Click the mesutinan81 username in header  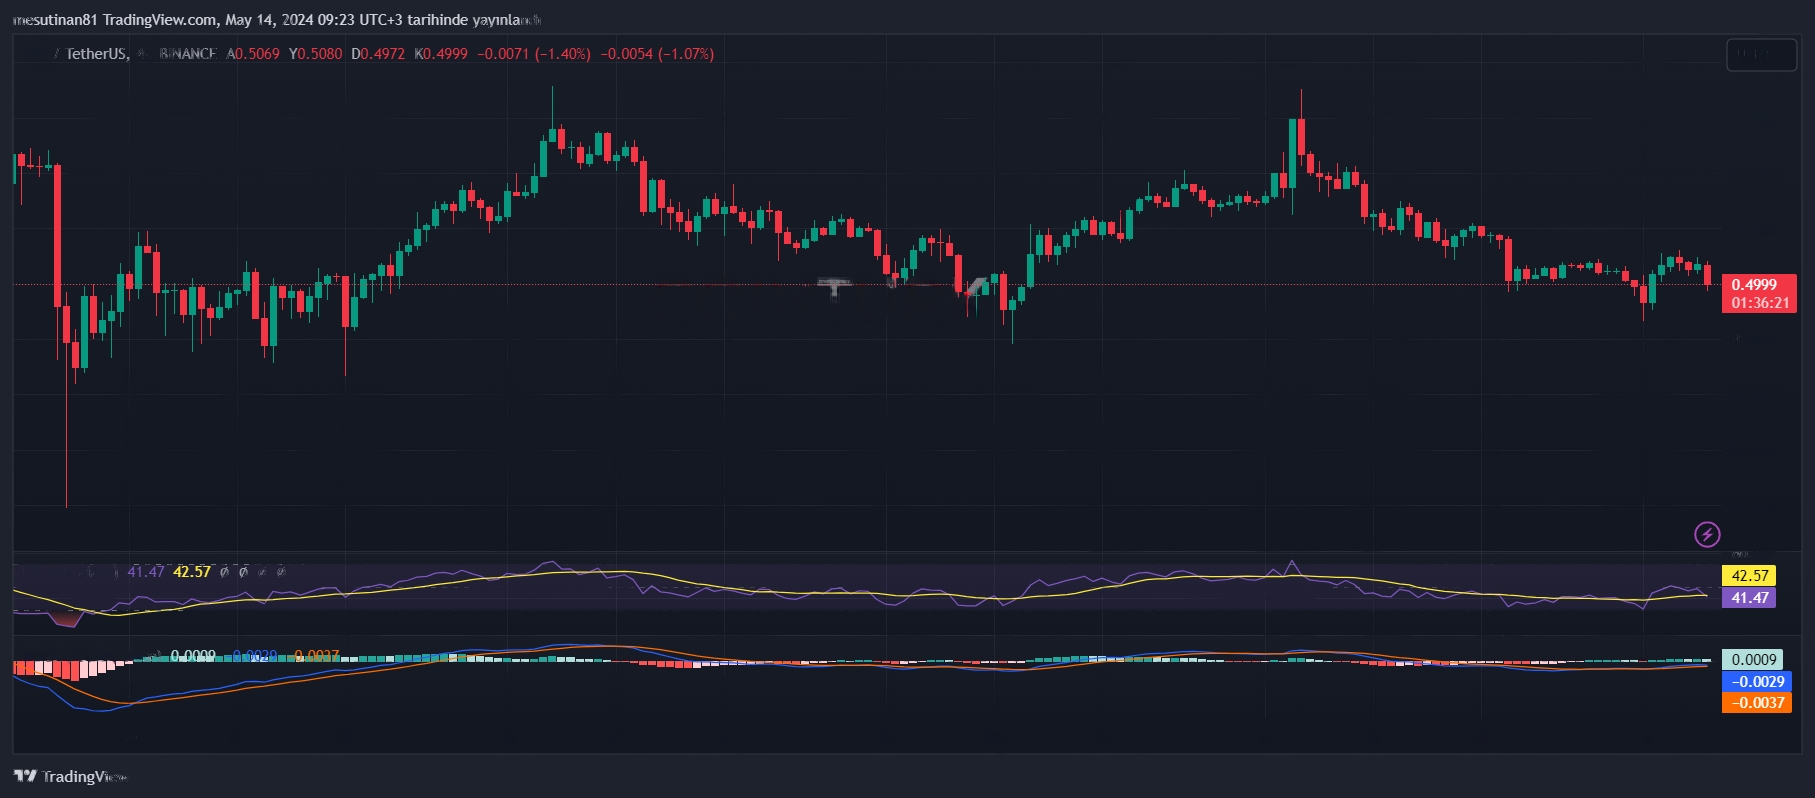click(54, 20)
